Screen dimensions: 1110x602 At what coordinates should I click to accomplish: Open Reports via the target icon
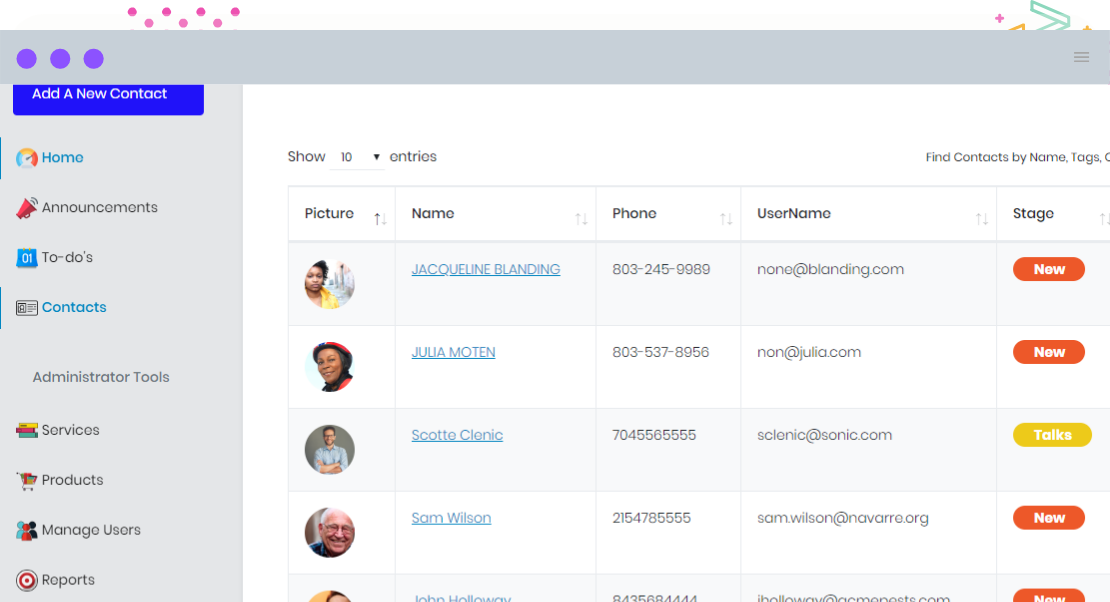click(27, 580)
